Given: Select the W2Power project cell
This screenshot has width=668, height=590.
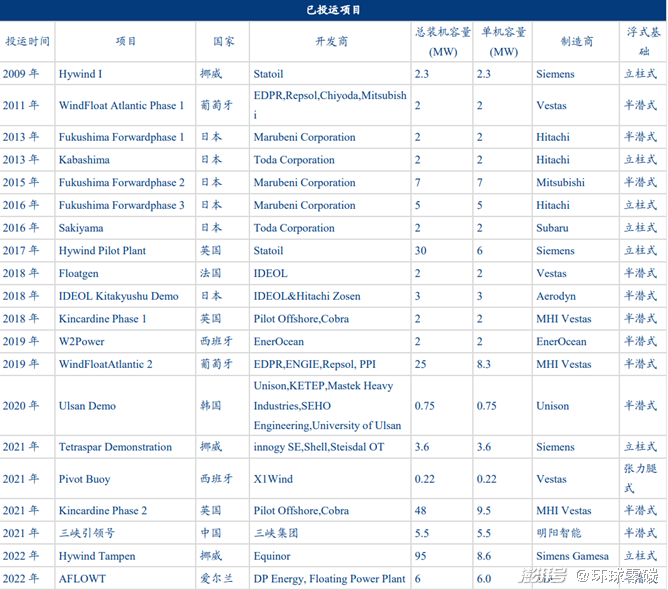Looking at the screenshot, I should [82, 341].
